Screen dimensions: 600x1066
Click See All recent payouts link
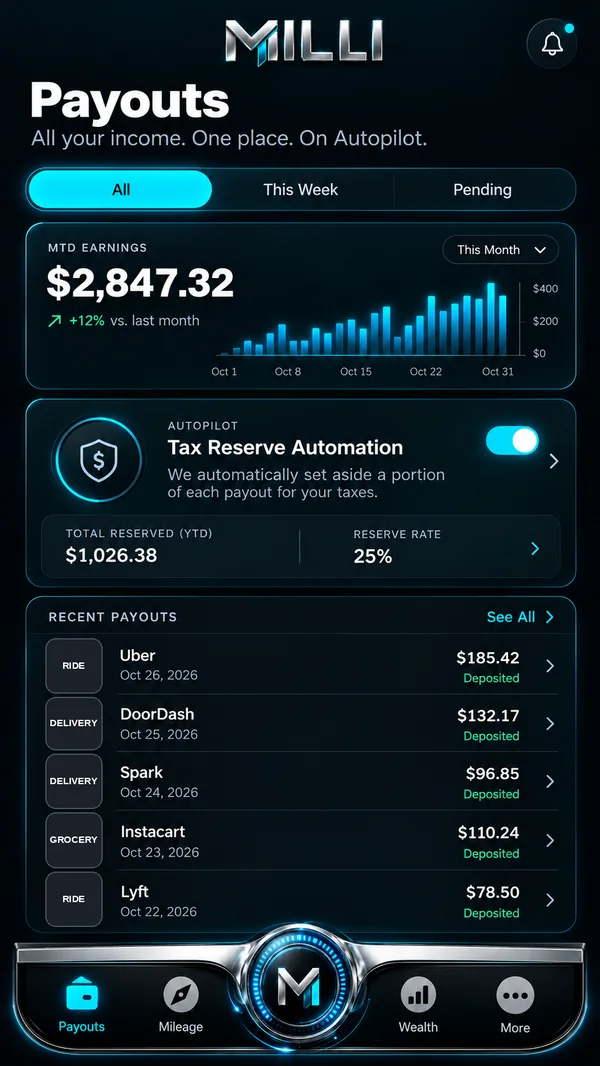click(520, 617)
